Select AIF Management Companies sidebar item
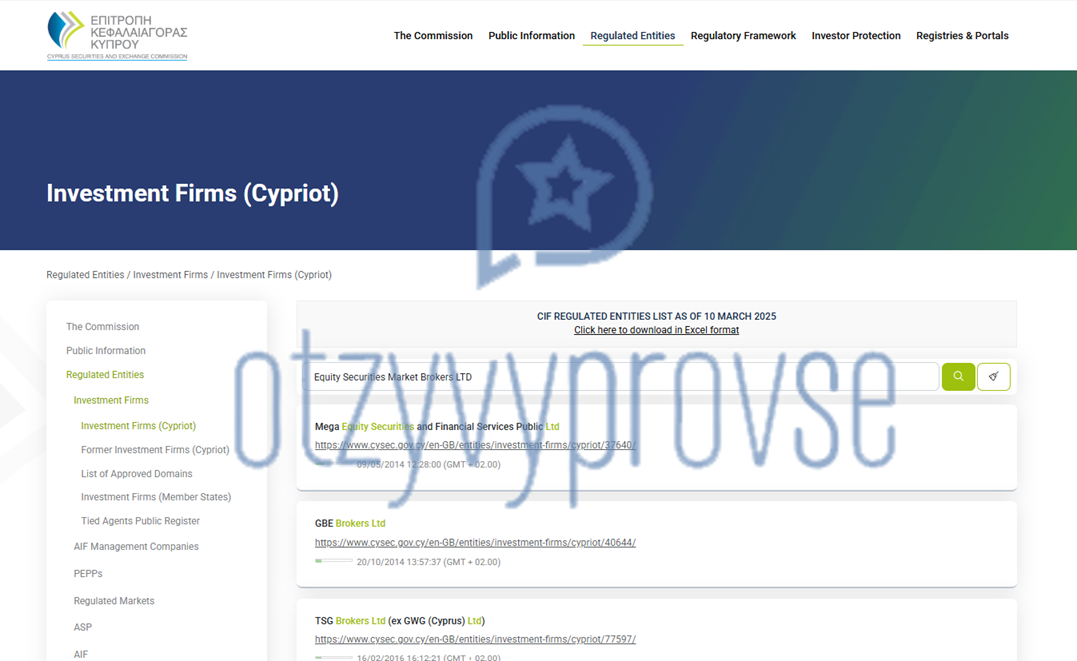Image resolution: width=1077 pixels, height=661 pixels. pyautogui.click(x=136, y=547)
